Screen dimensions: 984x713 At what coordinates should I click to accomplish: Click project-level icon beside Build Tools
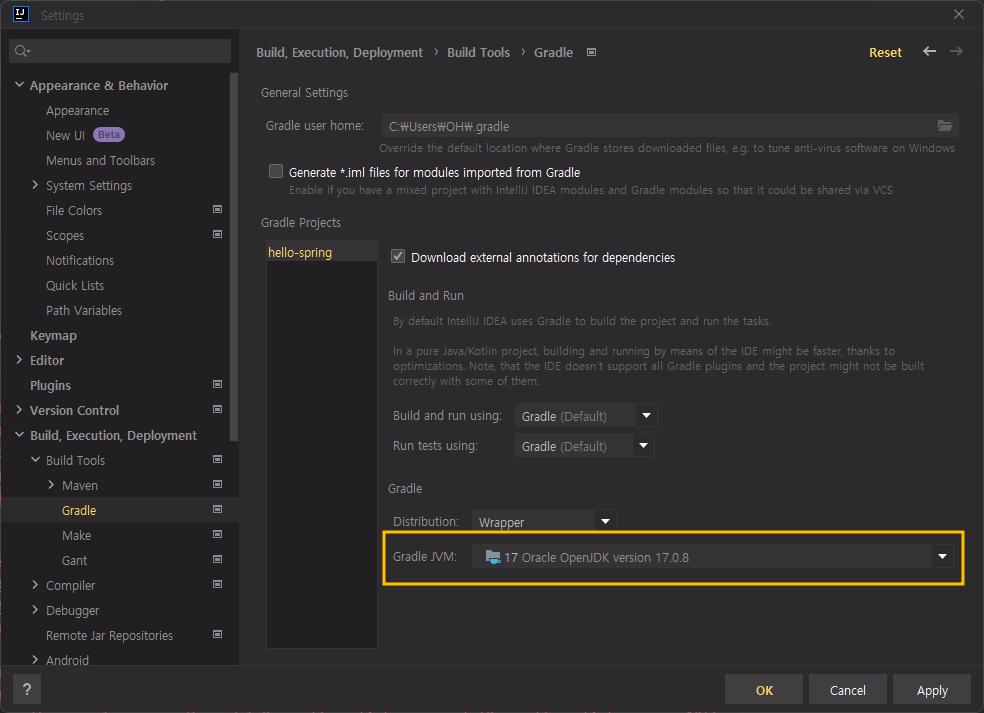point(217,460)
